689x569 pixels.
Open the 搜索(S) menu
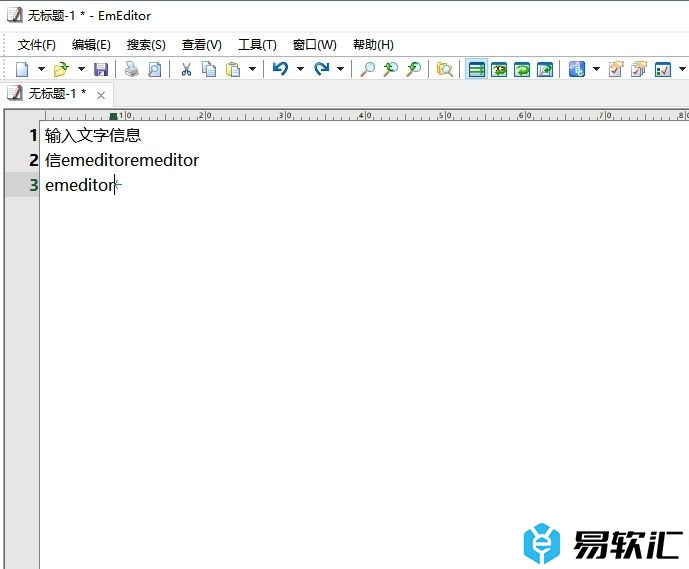[x=146, y=44]
